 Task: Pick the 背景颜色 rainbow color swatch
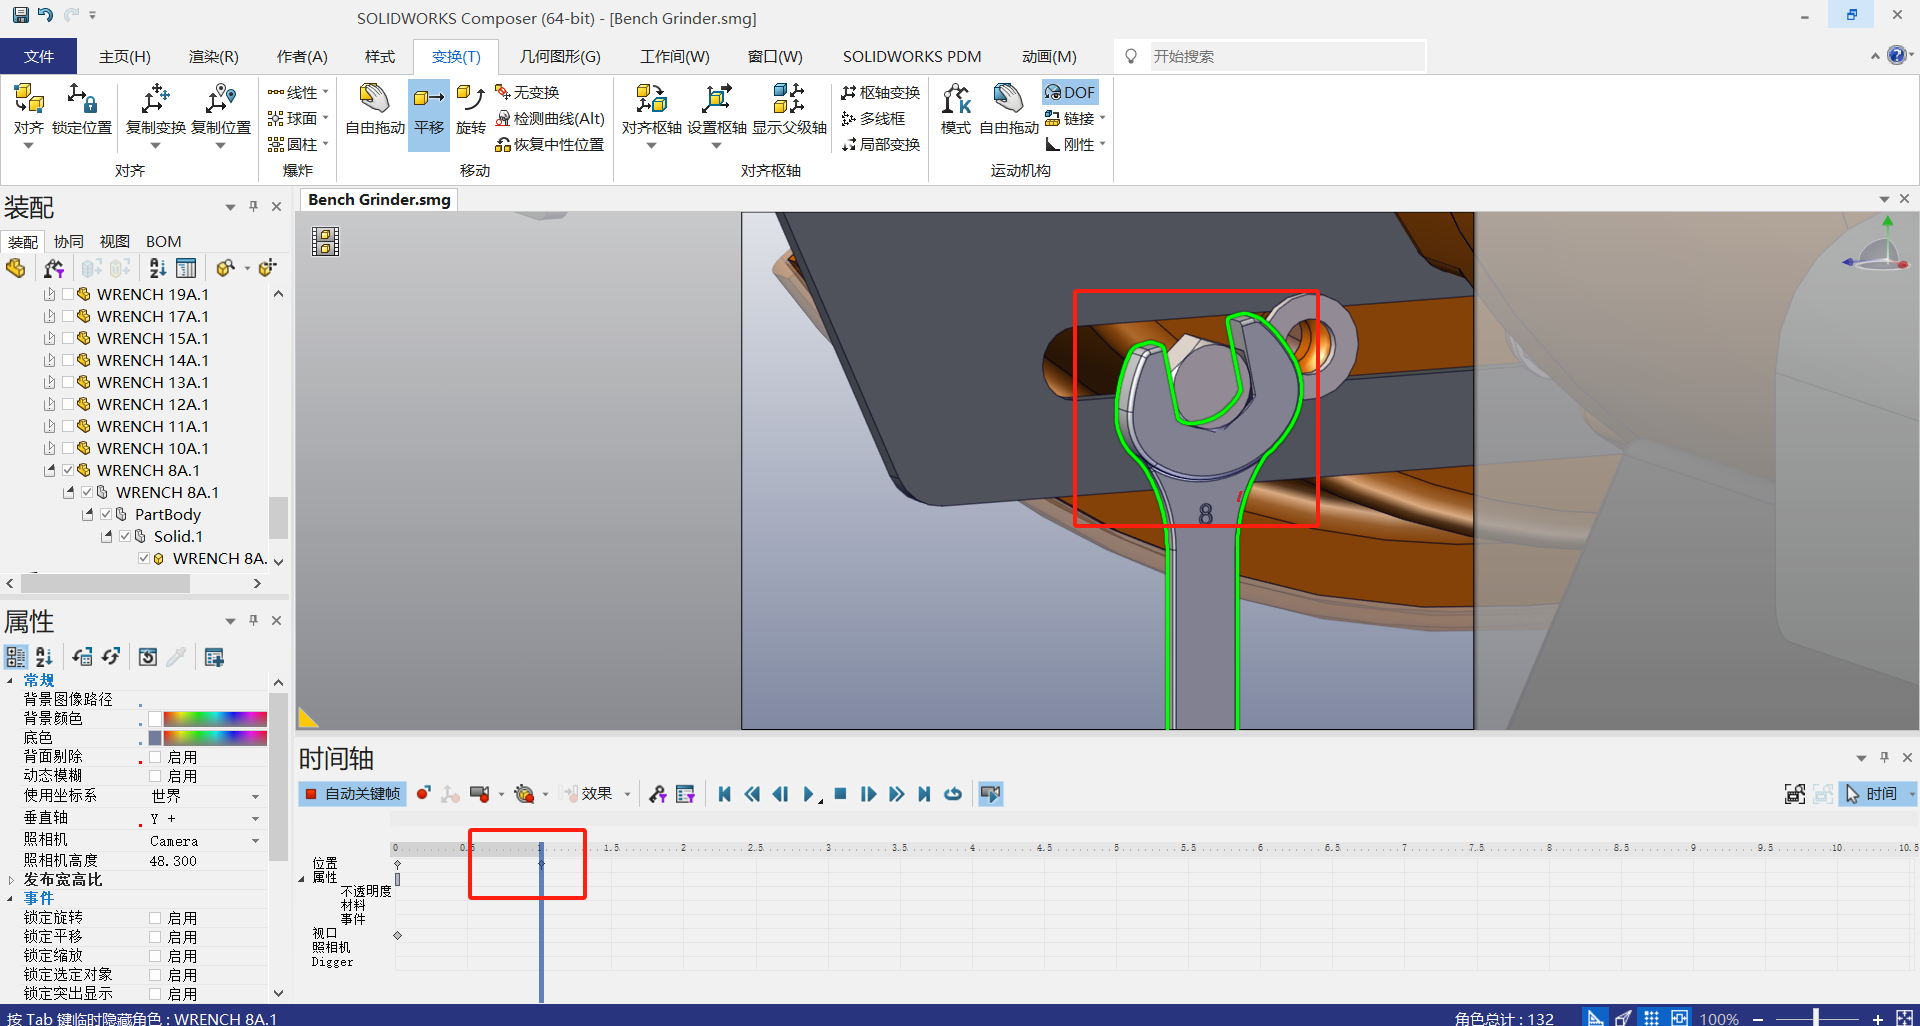click(x=215, y=719)
